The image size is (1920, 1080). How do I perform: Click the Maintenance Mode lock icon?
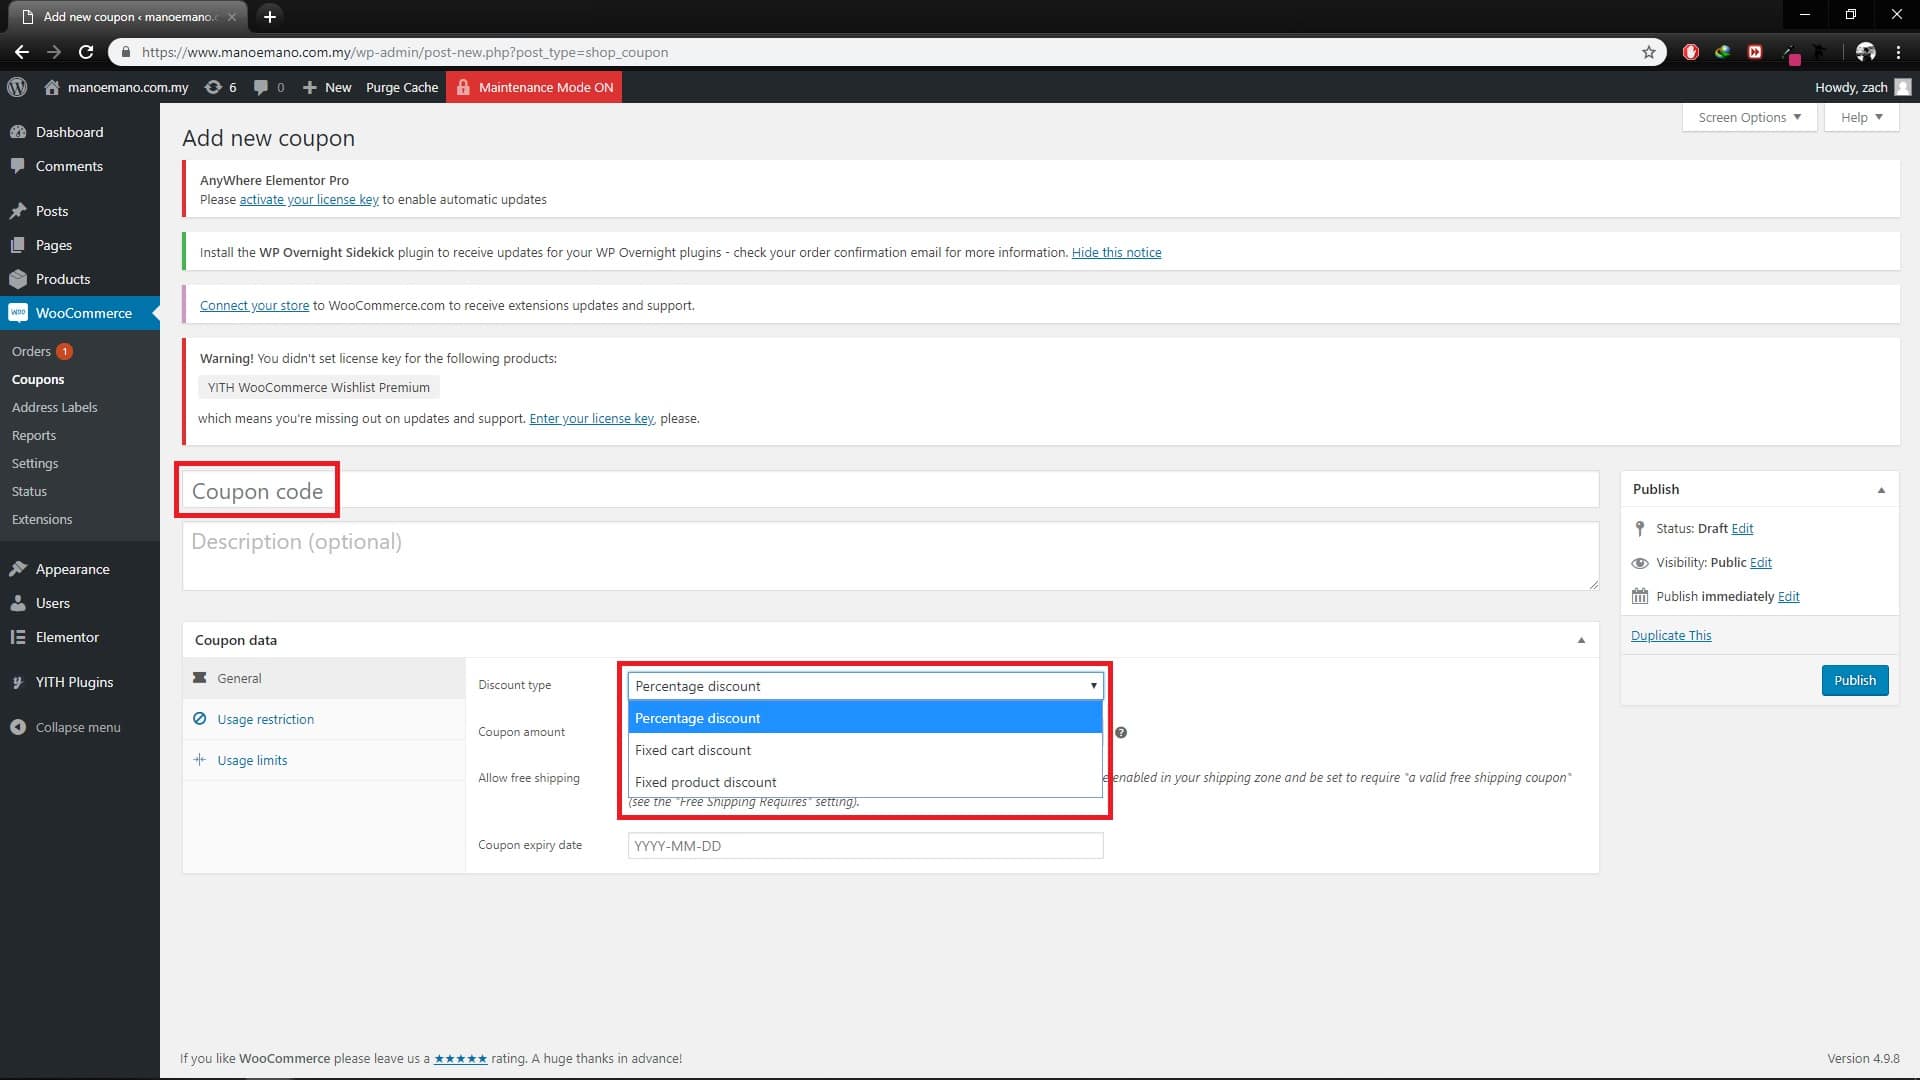pos(463,87)
